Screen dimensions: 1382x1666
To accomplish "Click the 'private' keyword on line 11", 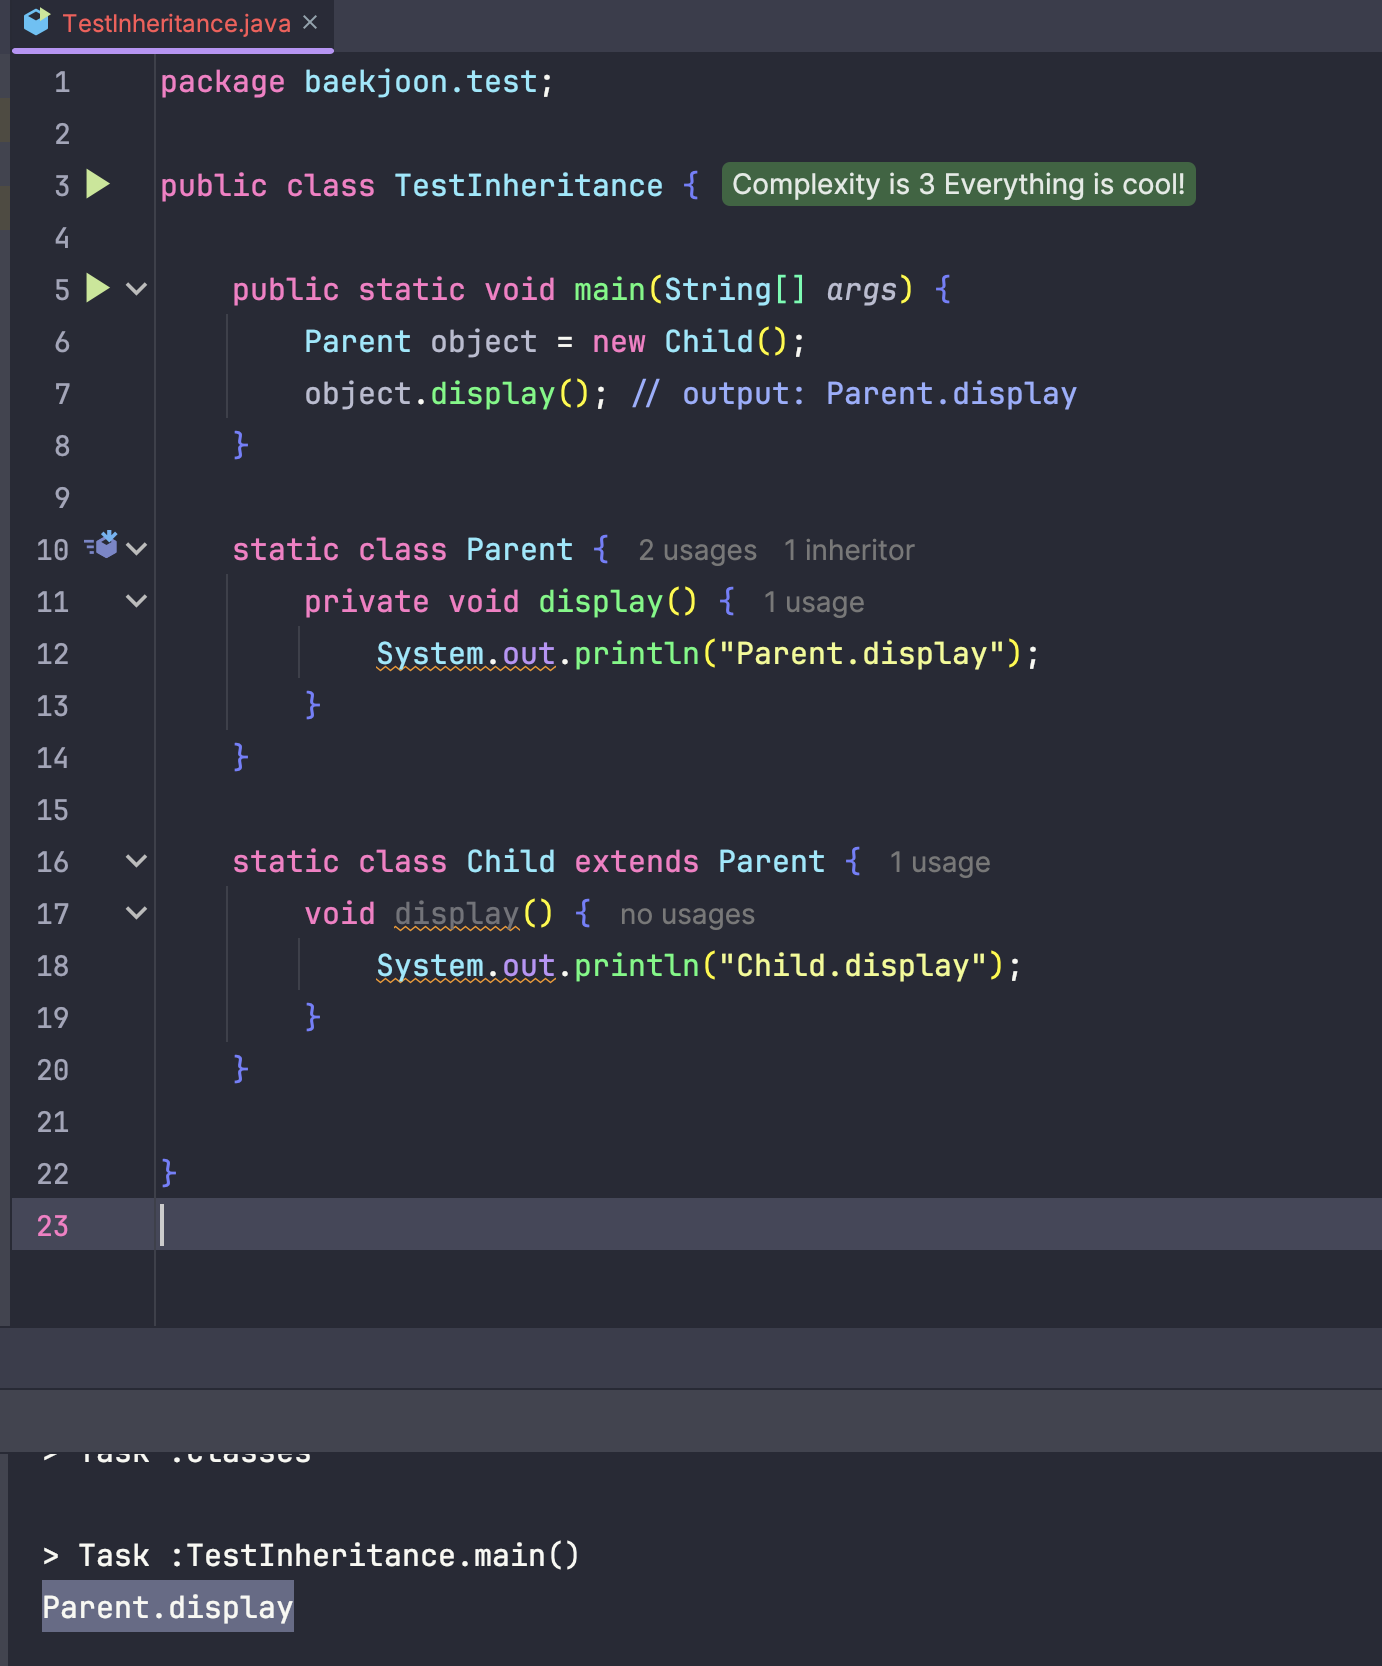I will tap(367, 601).
